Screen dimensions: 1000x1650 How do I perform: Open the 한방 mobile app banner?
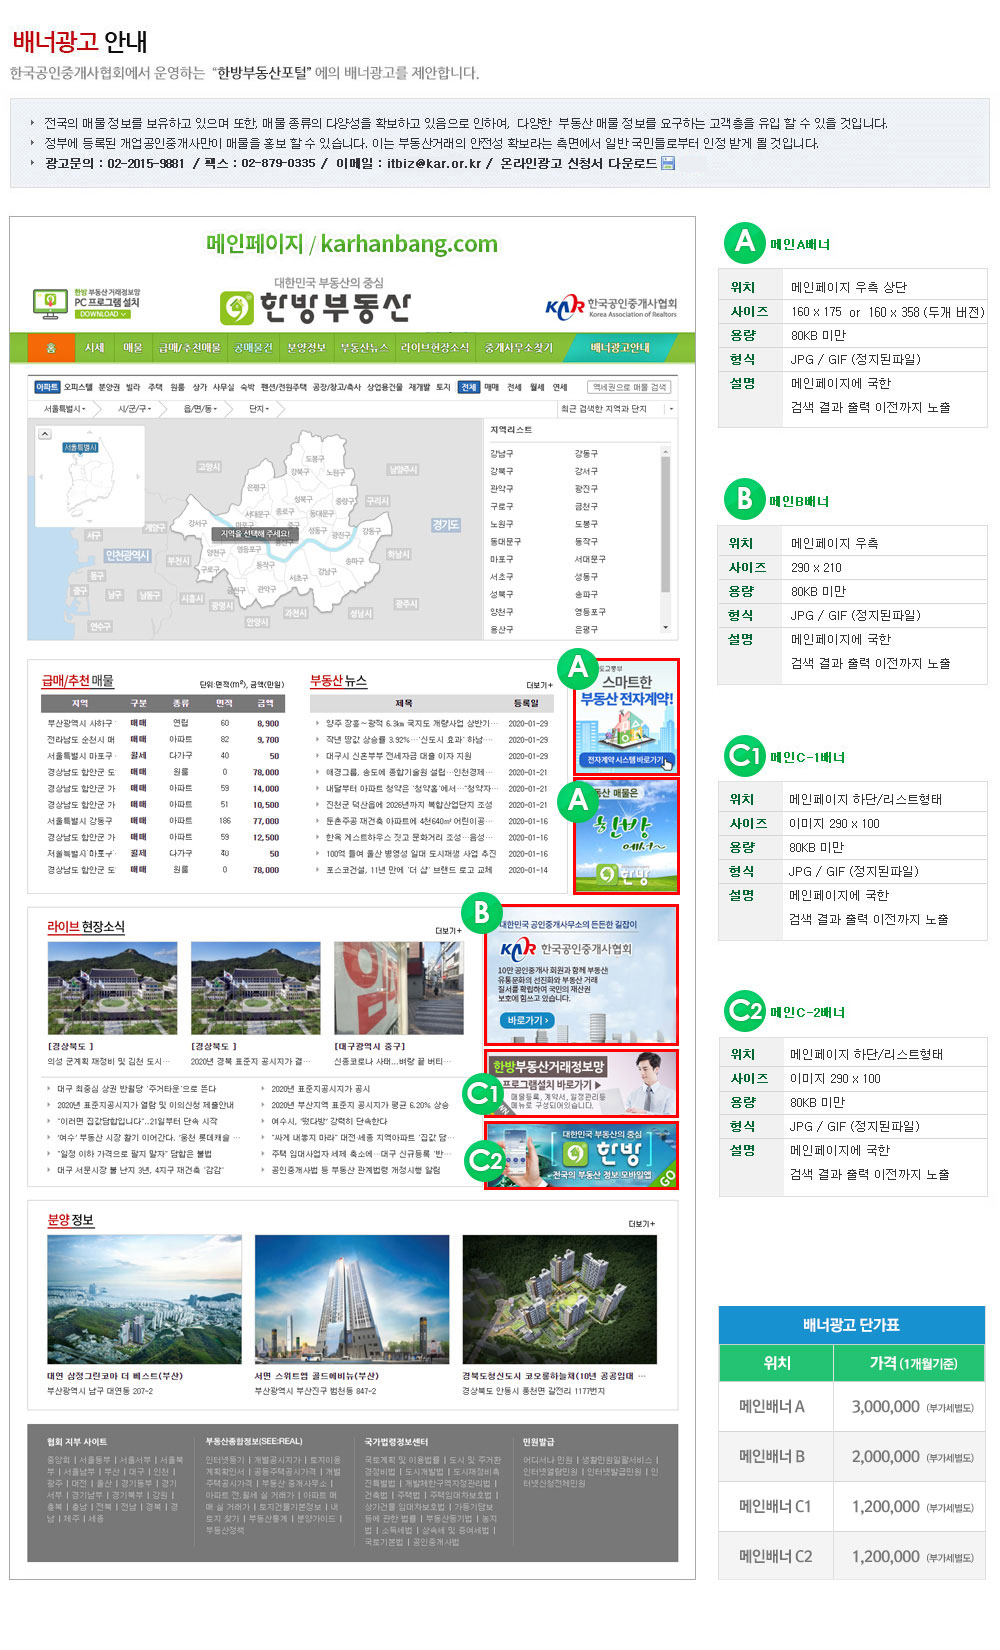pyautogui.click(x=582, y=1155)
